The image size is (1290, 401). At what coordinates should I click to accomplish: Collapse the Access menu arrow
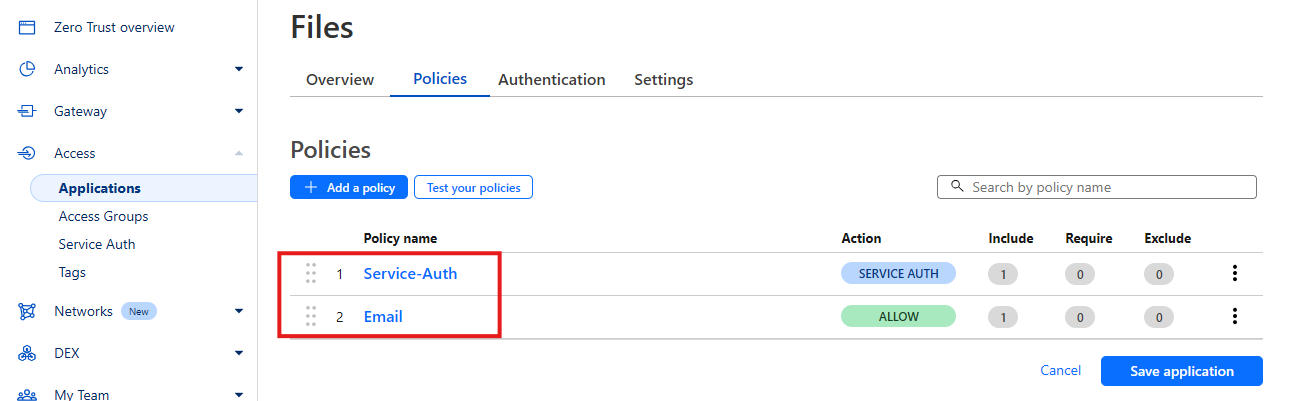[x=239, y=154]
